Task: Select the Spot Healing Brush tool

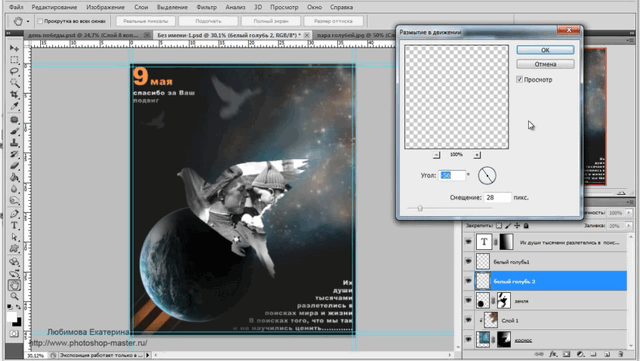Action: 14,120
